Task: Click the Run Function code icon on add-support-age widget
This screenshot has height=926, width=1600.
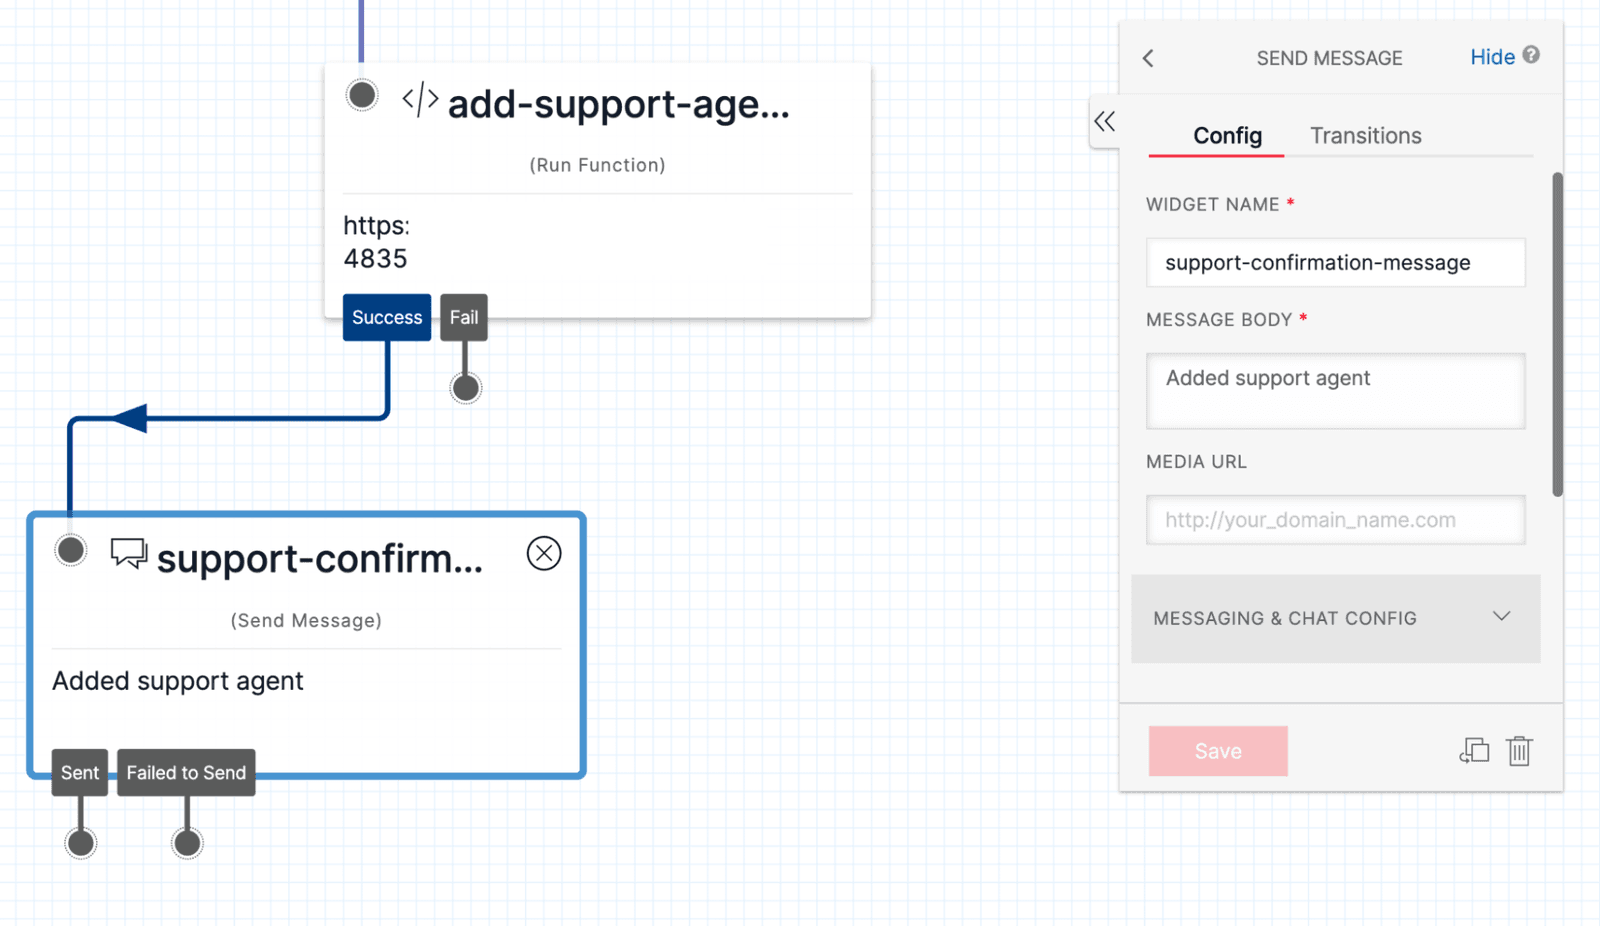Action: (419, 100)
